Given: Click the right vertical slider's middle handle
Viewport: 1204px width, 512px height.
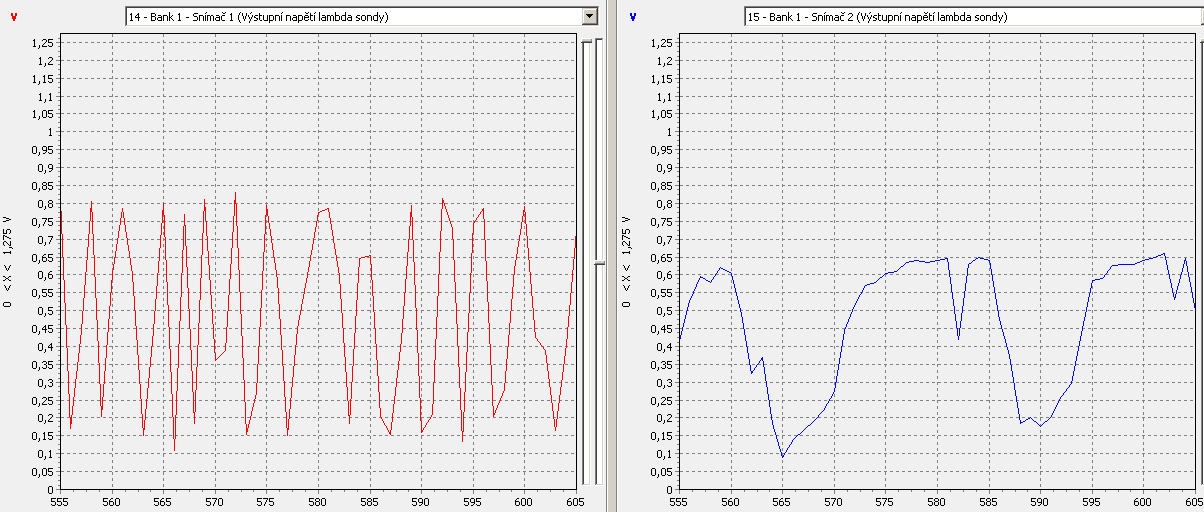Looking at the screenshot, I should point(599,263).
